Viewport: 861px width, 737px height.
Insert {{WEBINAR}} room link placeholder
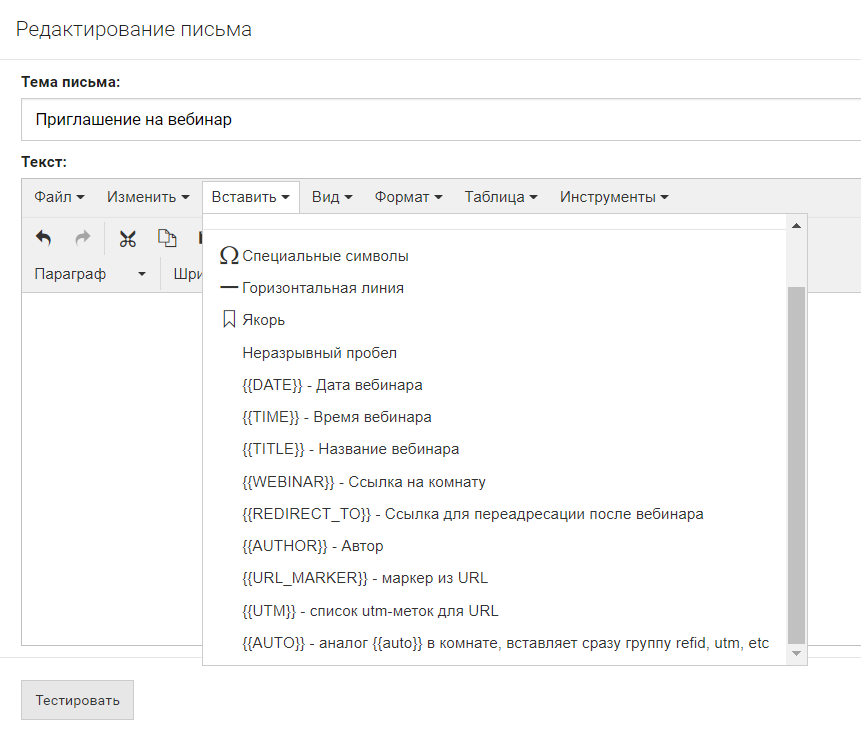point(364,482)
